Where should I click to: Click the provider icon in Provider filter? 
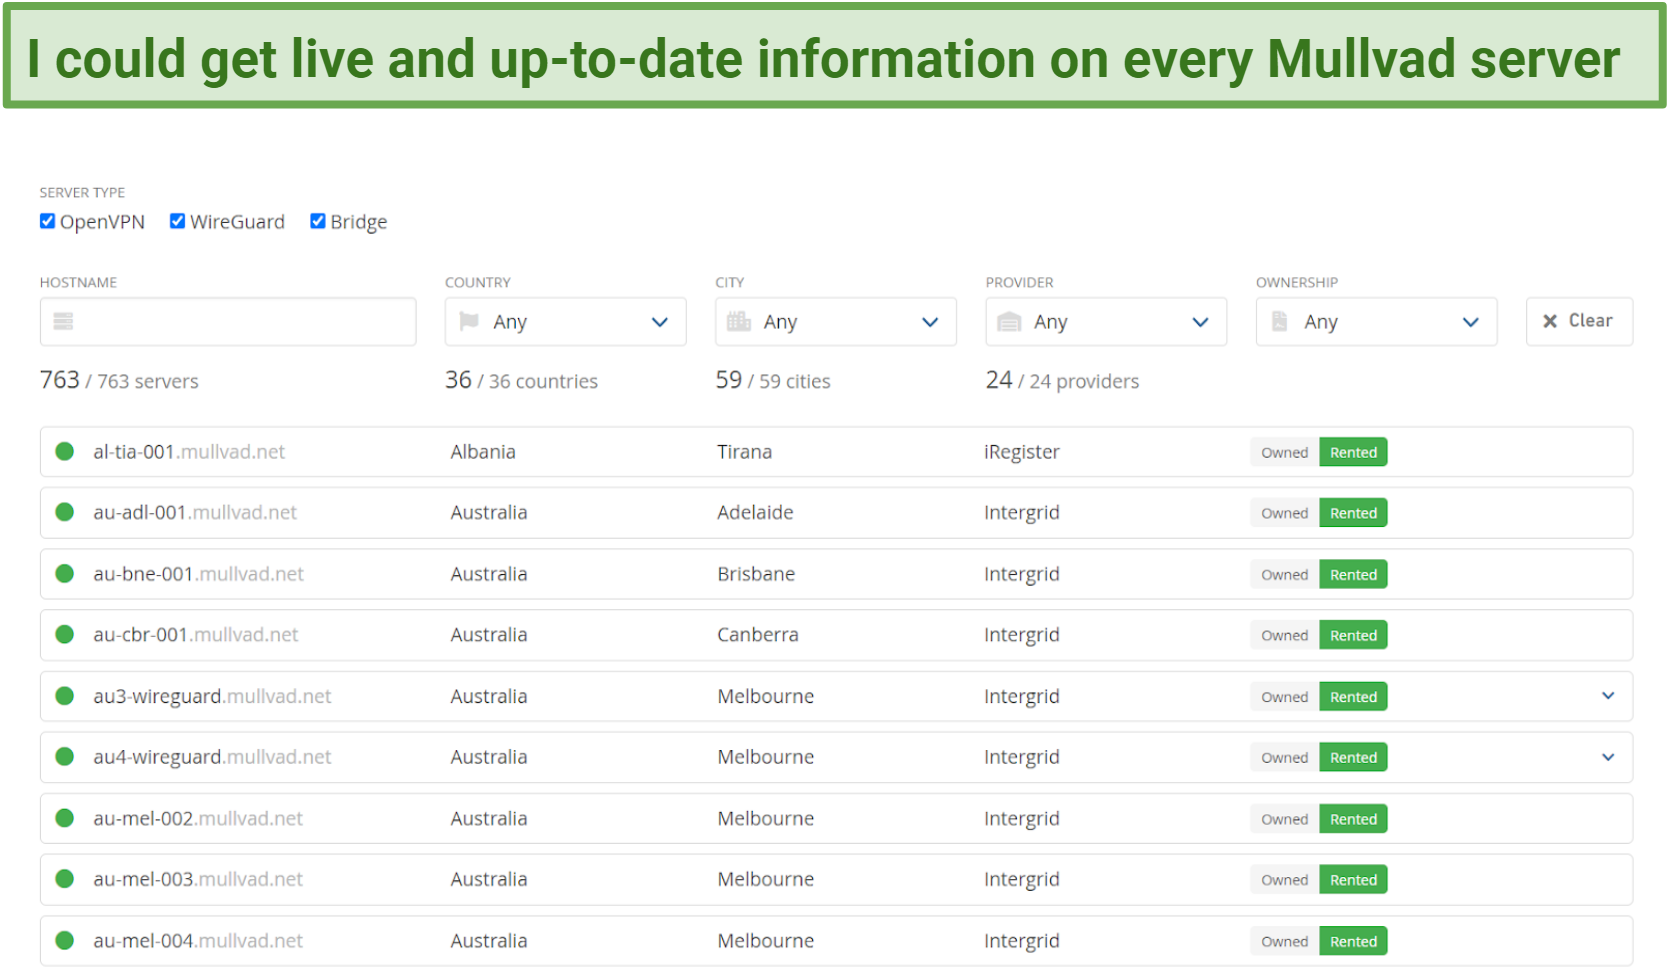[x=1009, y=321]
